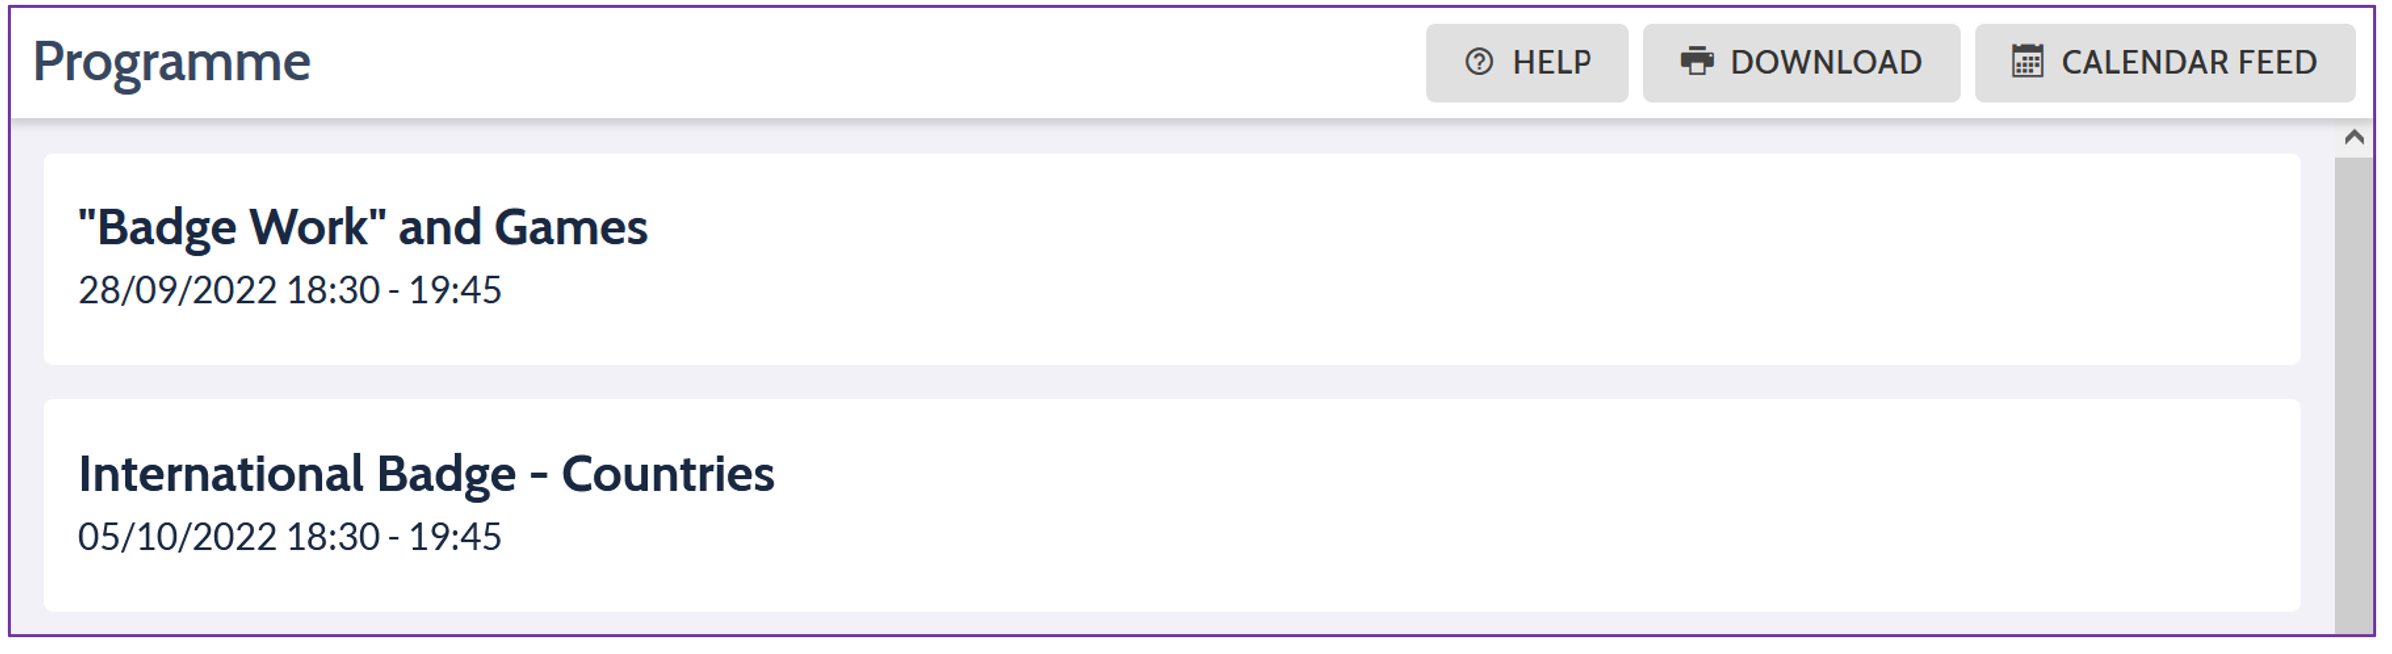2392x654 pixels.
Task: Click the question mark help icon
Action: tap(1478, 63)
